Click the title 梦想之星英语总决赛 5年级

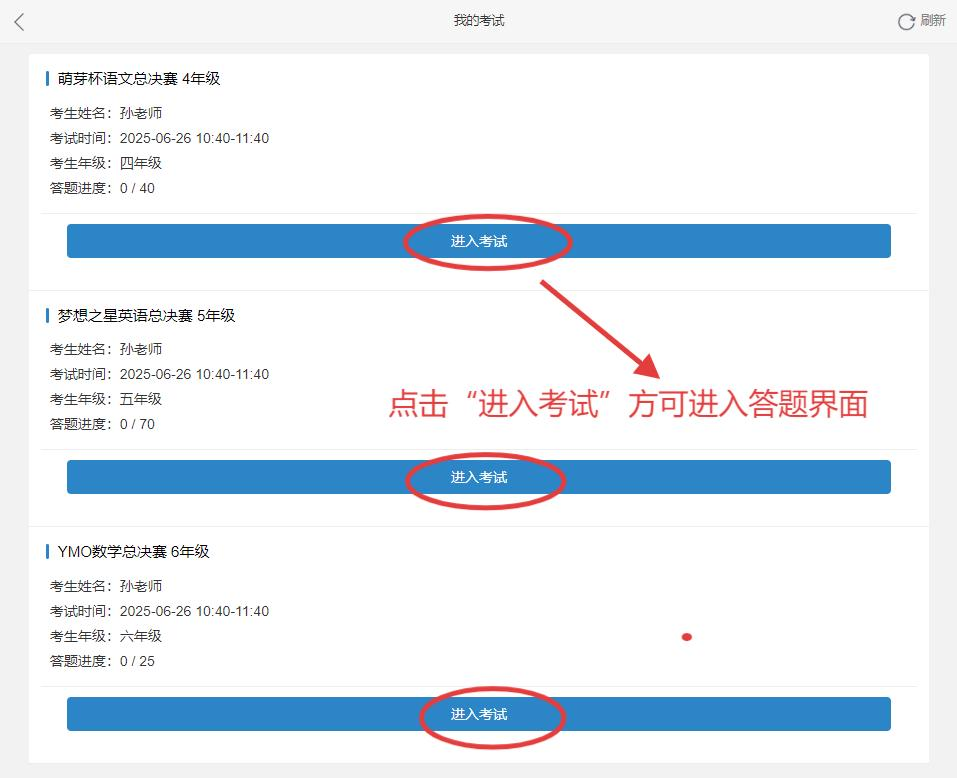coord(146,315)
